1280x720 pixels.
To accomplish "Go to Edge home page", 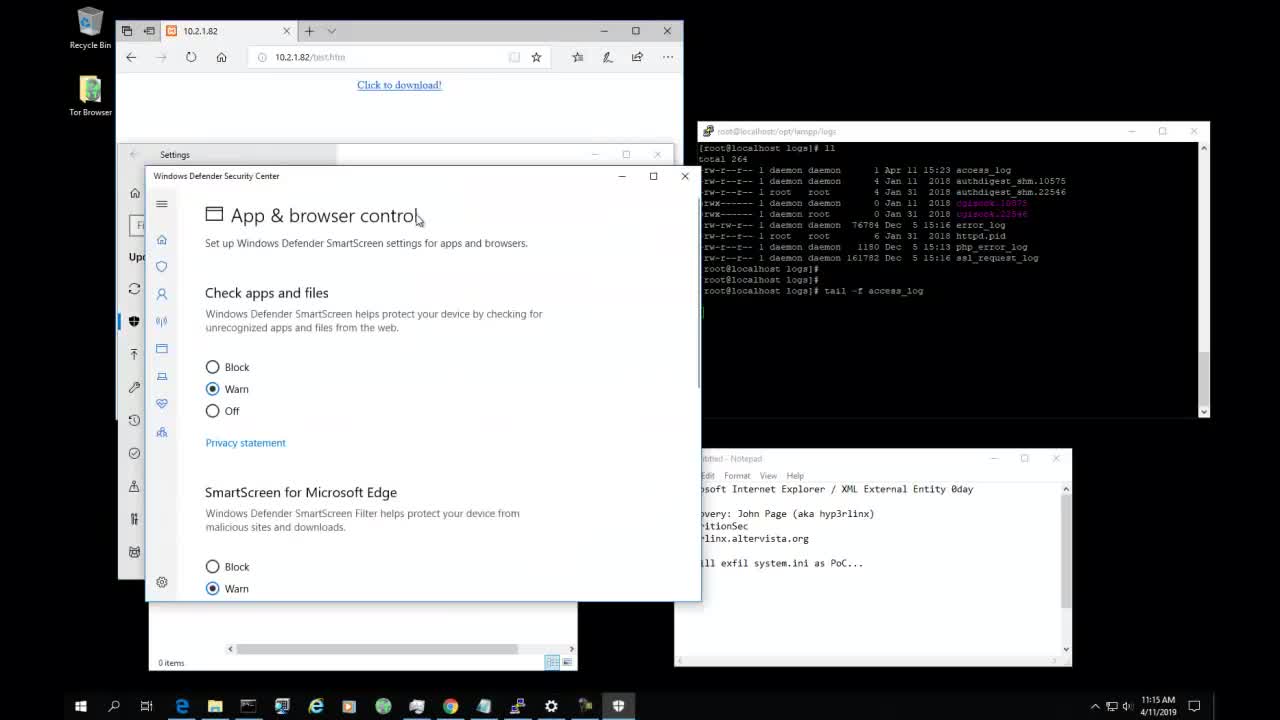I will click(x=221, y=57).
